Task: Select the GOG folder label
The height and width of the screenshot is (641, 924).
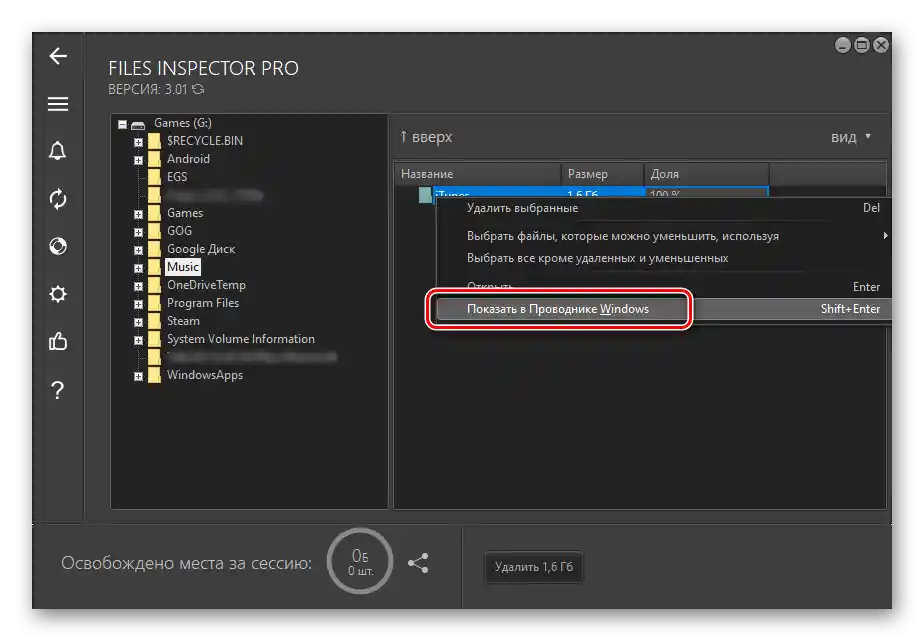Action: [179, 231]
